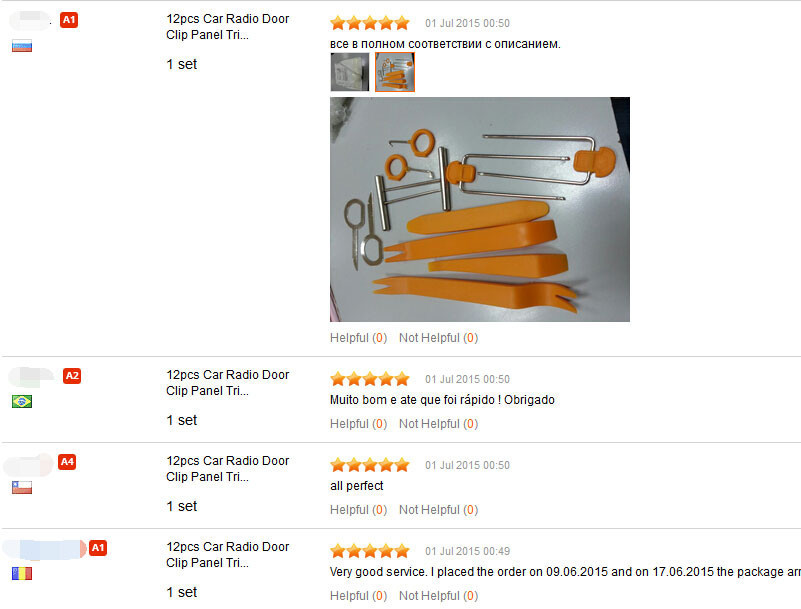Open product title in the Brazil review row
801x609 pixels.
(x=227, y=383)
